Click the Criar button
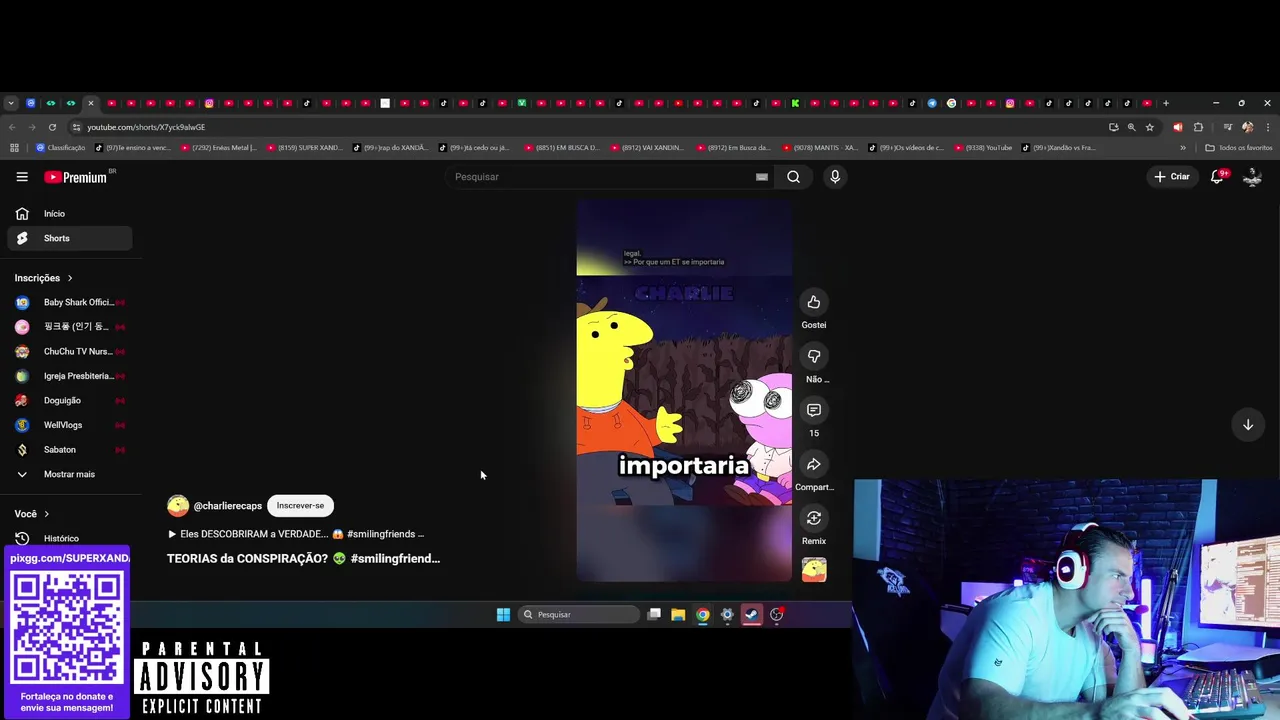The width and height of the screenshot is (1280, 720). (x=1172, y=177)
